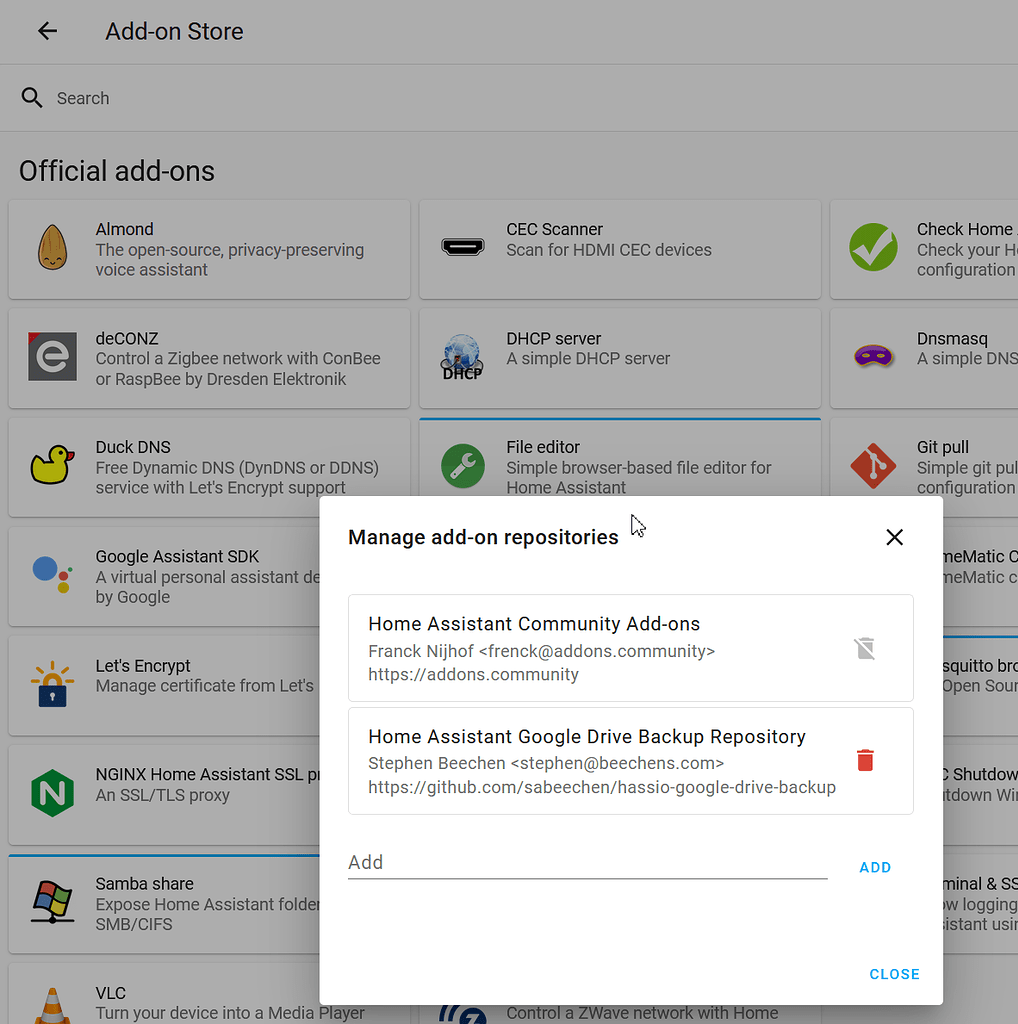The height and width of the screenshot is (1024, 1018).
Task: Open the NGINX hexagon icon
Action: pos(52,793)
